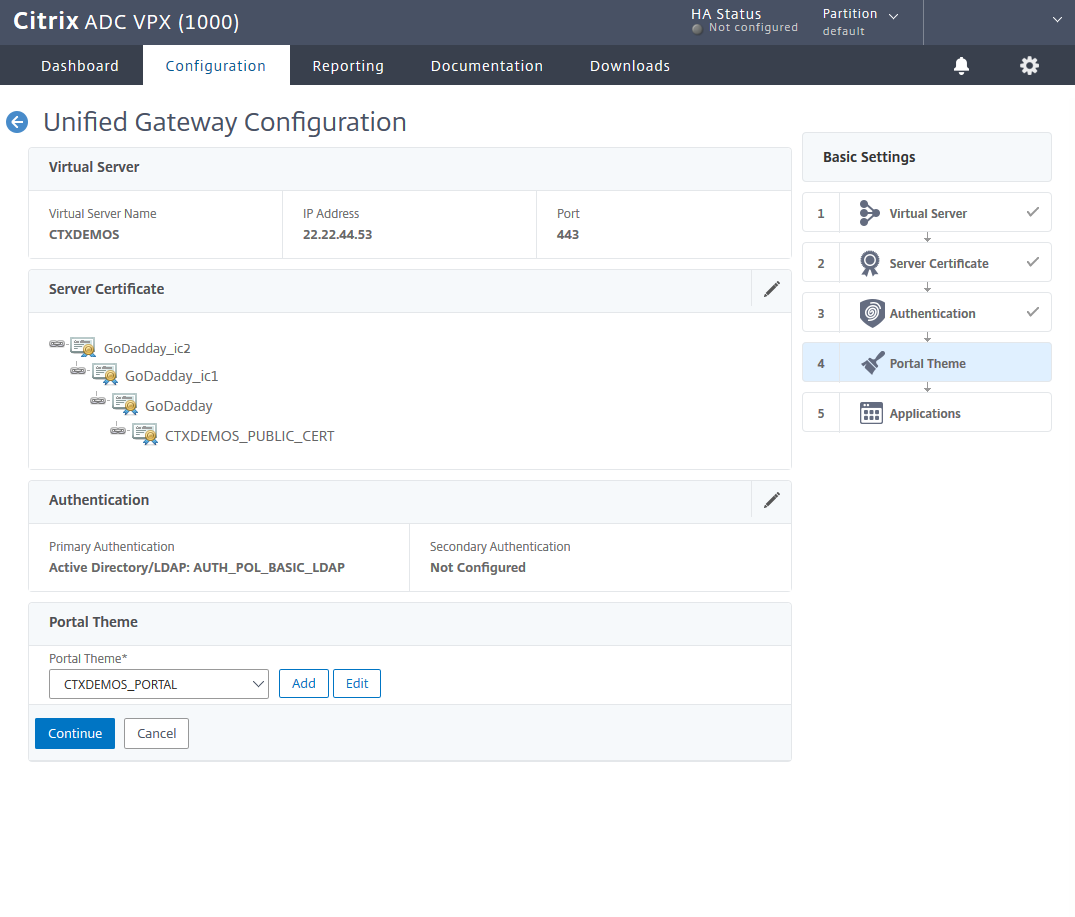
Task: Go to the Documentation tab
Action: [487, 66]
